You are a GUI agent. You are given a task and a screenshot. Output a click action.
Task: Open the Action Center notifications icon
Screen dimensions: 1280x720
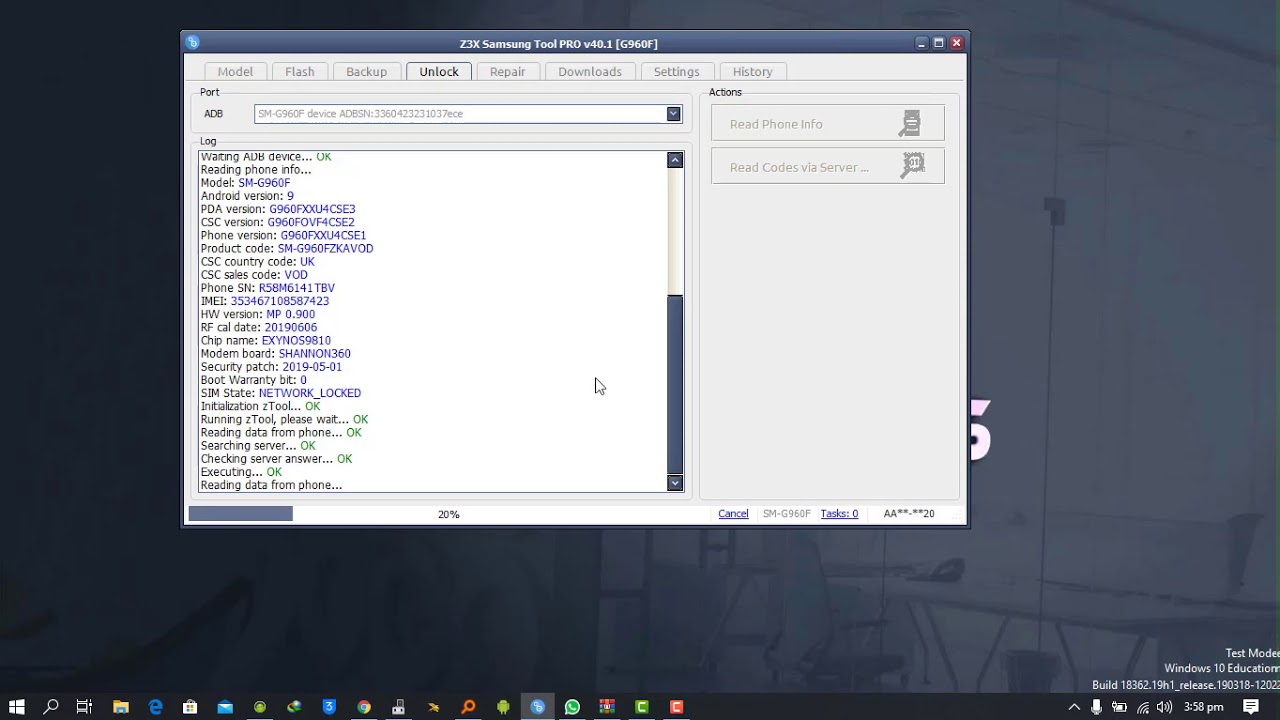[x=1251, y=707]
